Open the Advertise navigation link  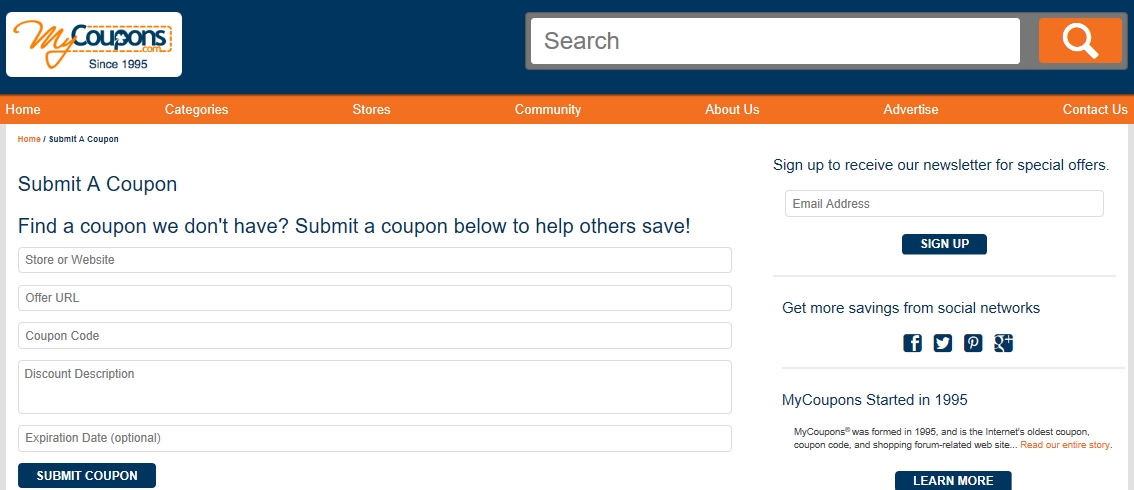click(x=911, y=110)
